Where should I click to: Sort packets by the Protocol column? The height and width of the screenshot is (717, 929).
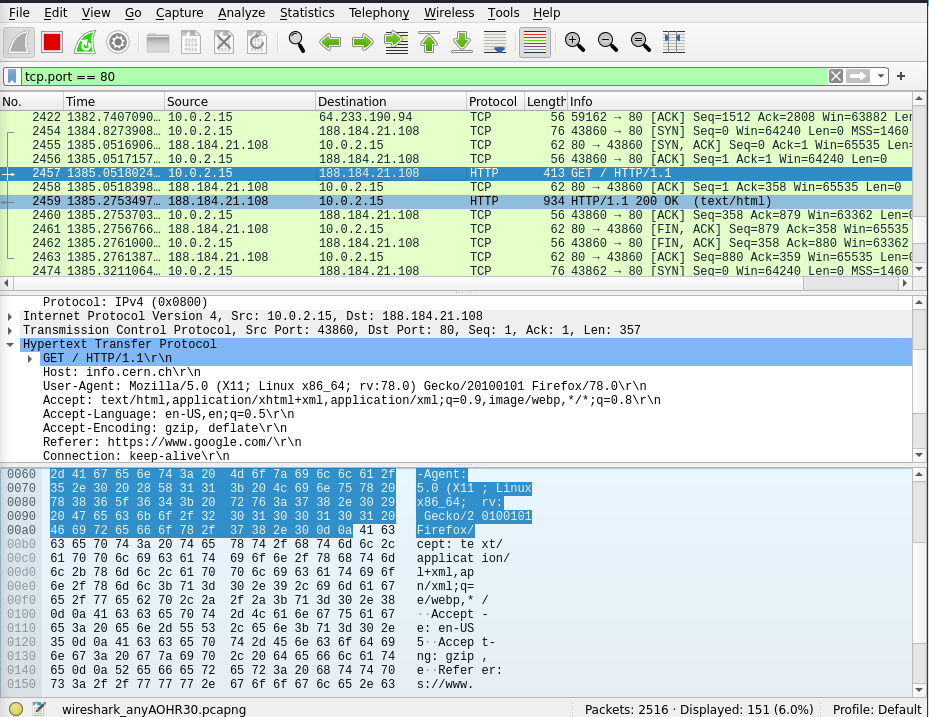[x=494, y=101]
